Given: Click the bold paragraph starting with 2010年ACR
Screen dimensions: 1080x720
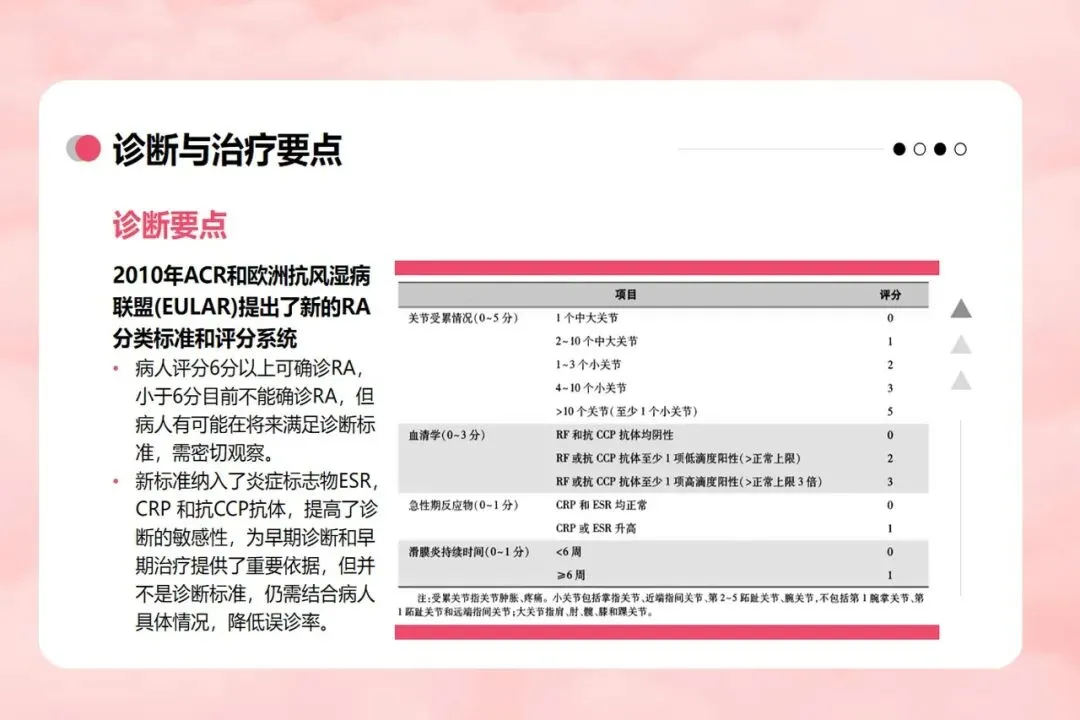Looking at the screenshot, I should tap(242, 307).
